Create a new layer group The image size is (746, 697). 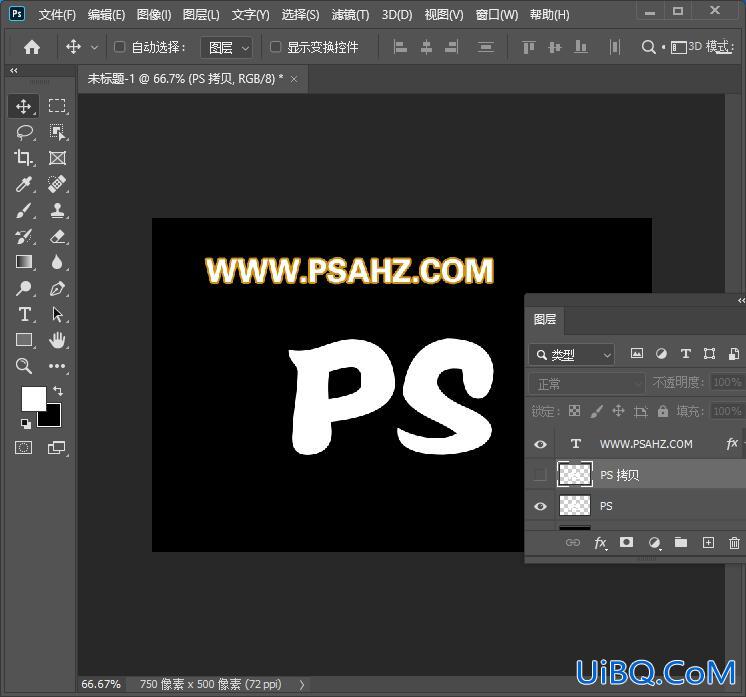[681, 542]
